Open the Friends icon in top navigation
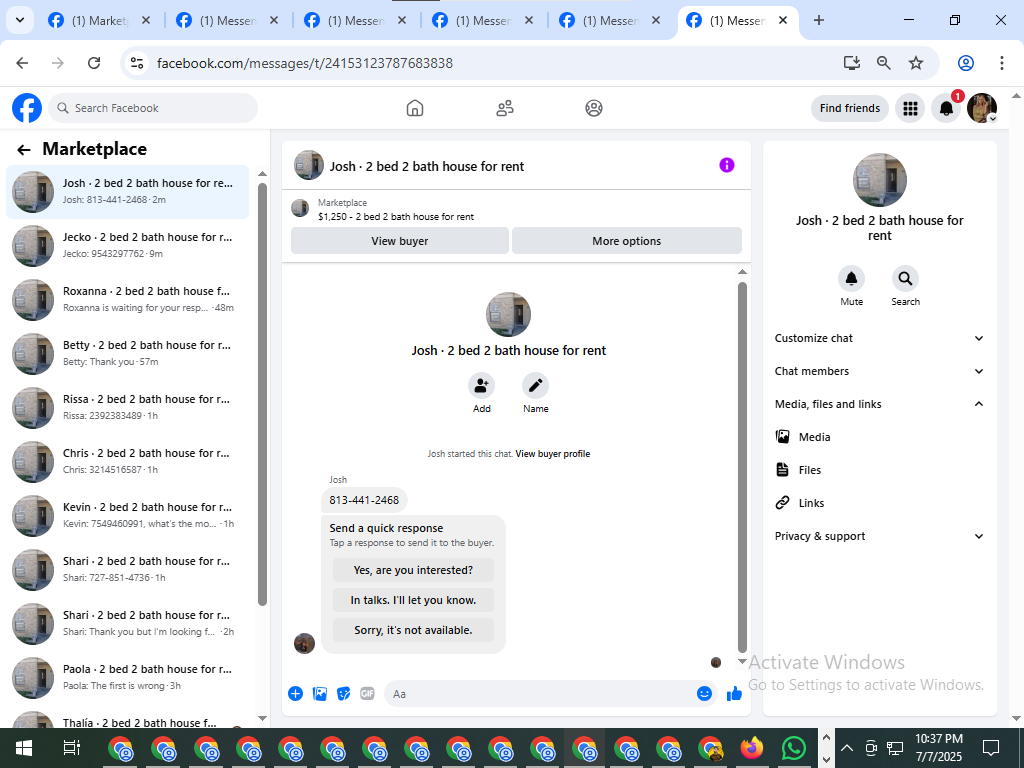 pyautogui.click(x=505, y=108)
